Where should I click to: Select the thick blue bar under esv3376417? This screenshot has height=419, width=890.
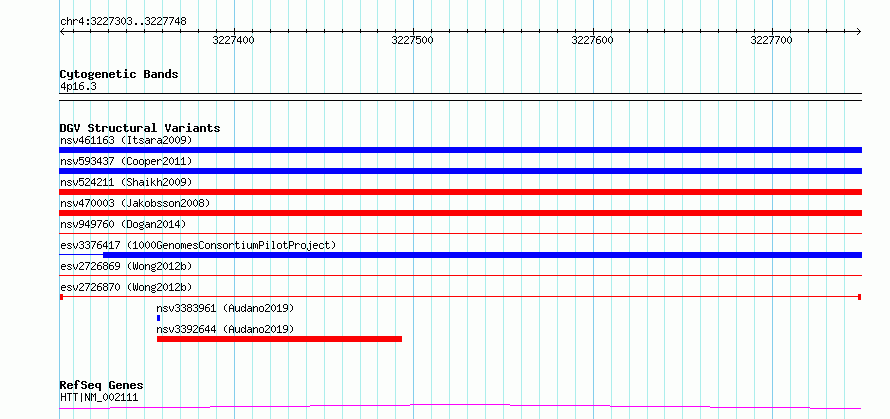click(x=482, y=255)
